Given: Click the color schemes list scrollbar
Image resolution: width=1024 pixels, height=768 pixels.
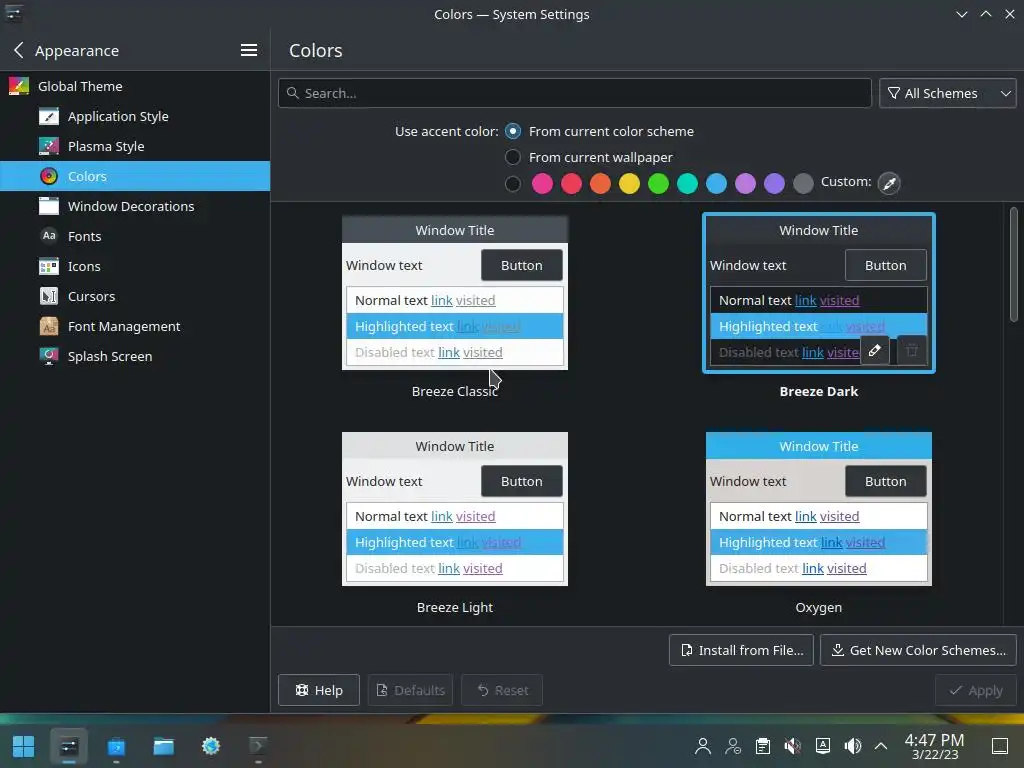Looking at the screenshot, I should [x=1014, y=264].
